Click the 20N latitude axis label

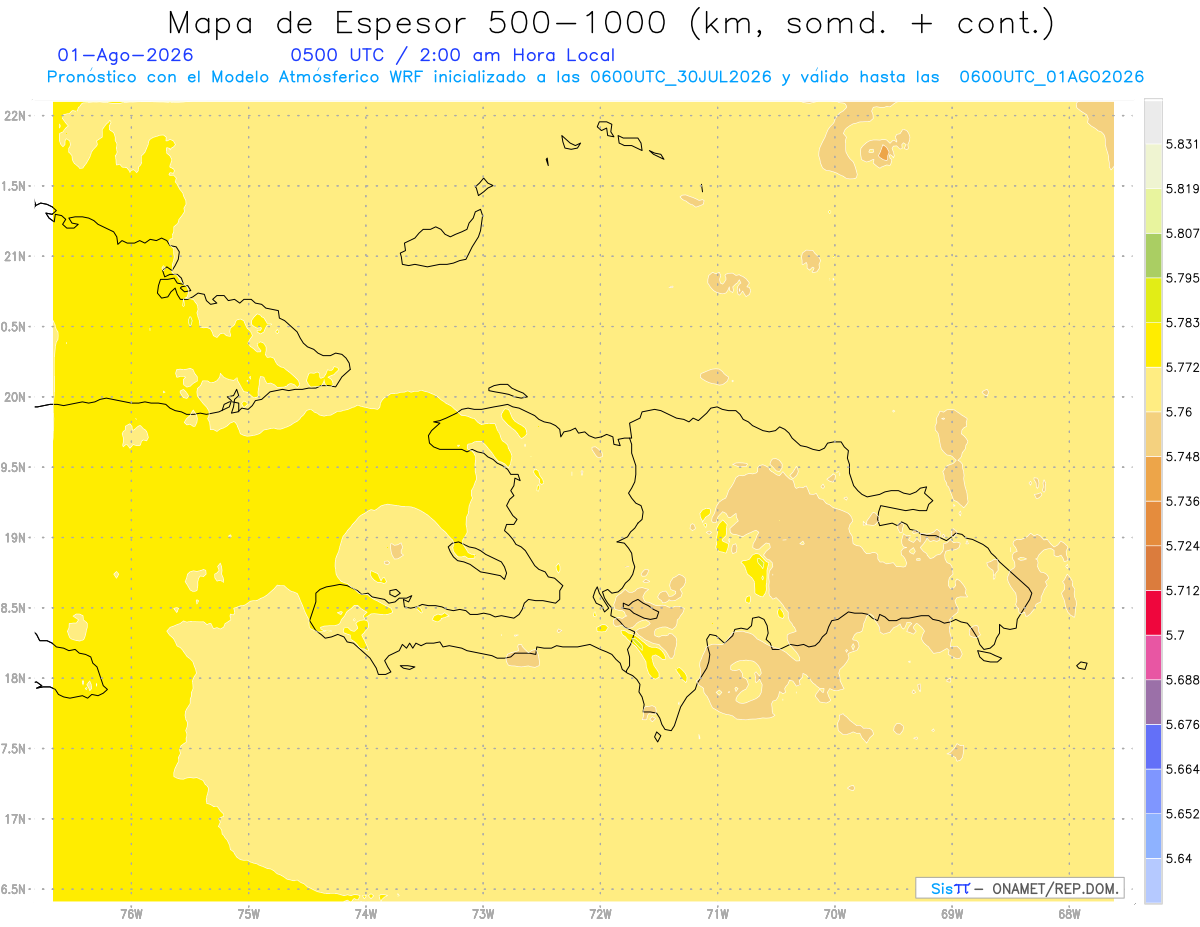[x=15, y=397]
